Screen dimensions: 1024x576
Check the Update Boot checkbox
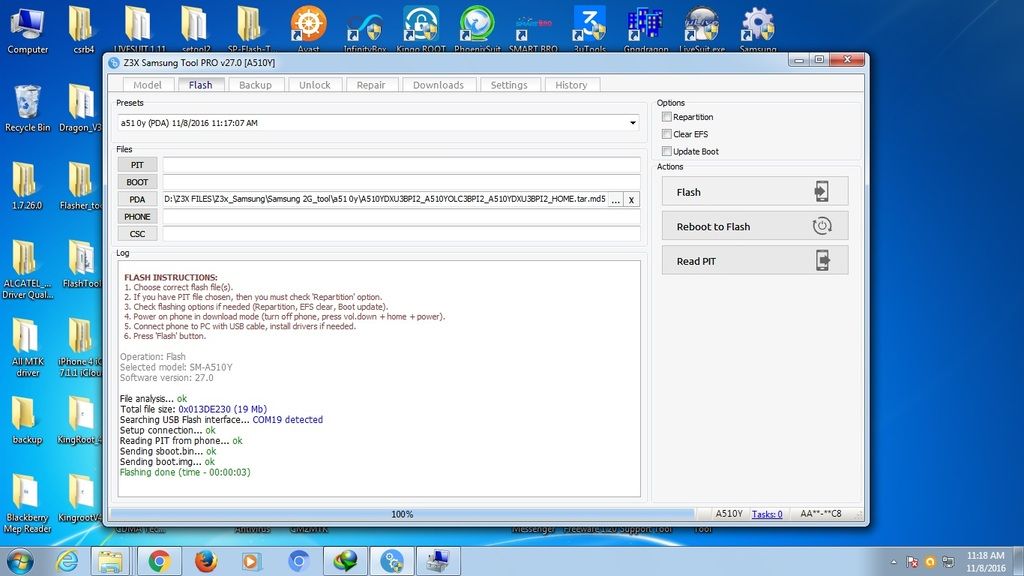click(667, 151)
